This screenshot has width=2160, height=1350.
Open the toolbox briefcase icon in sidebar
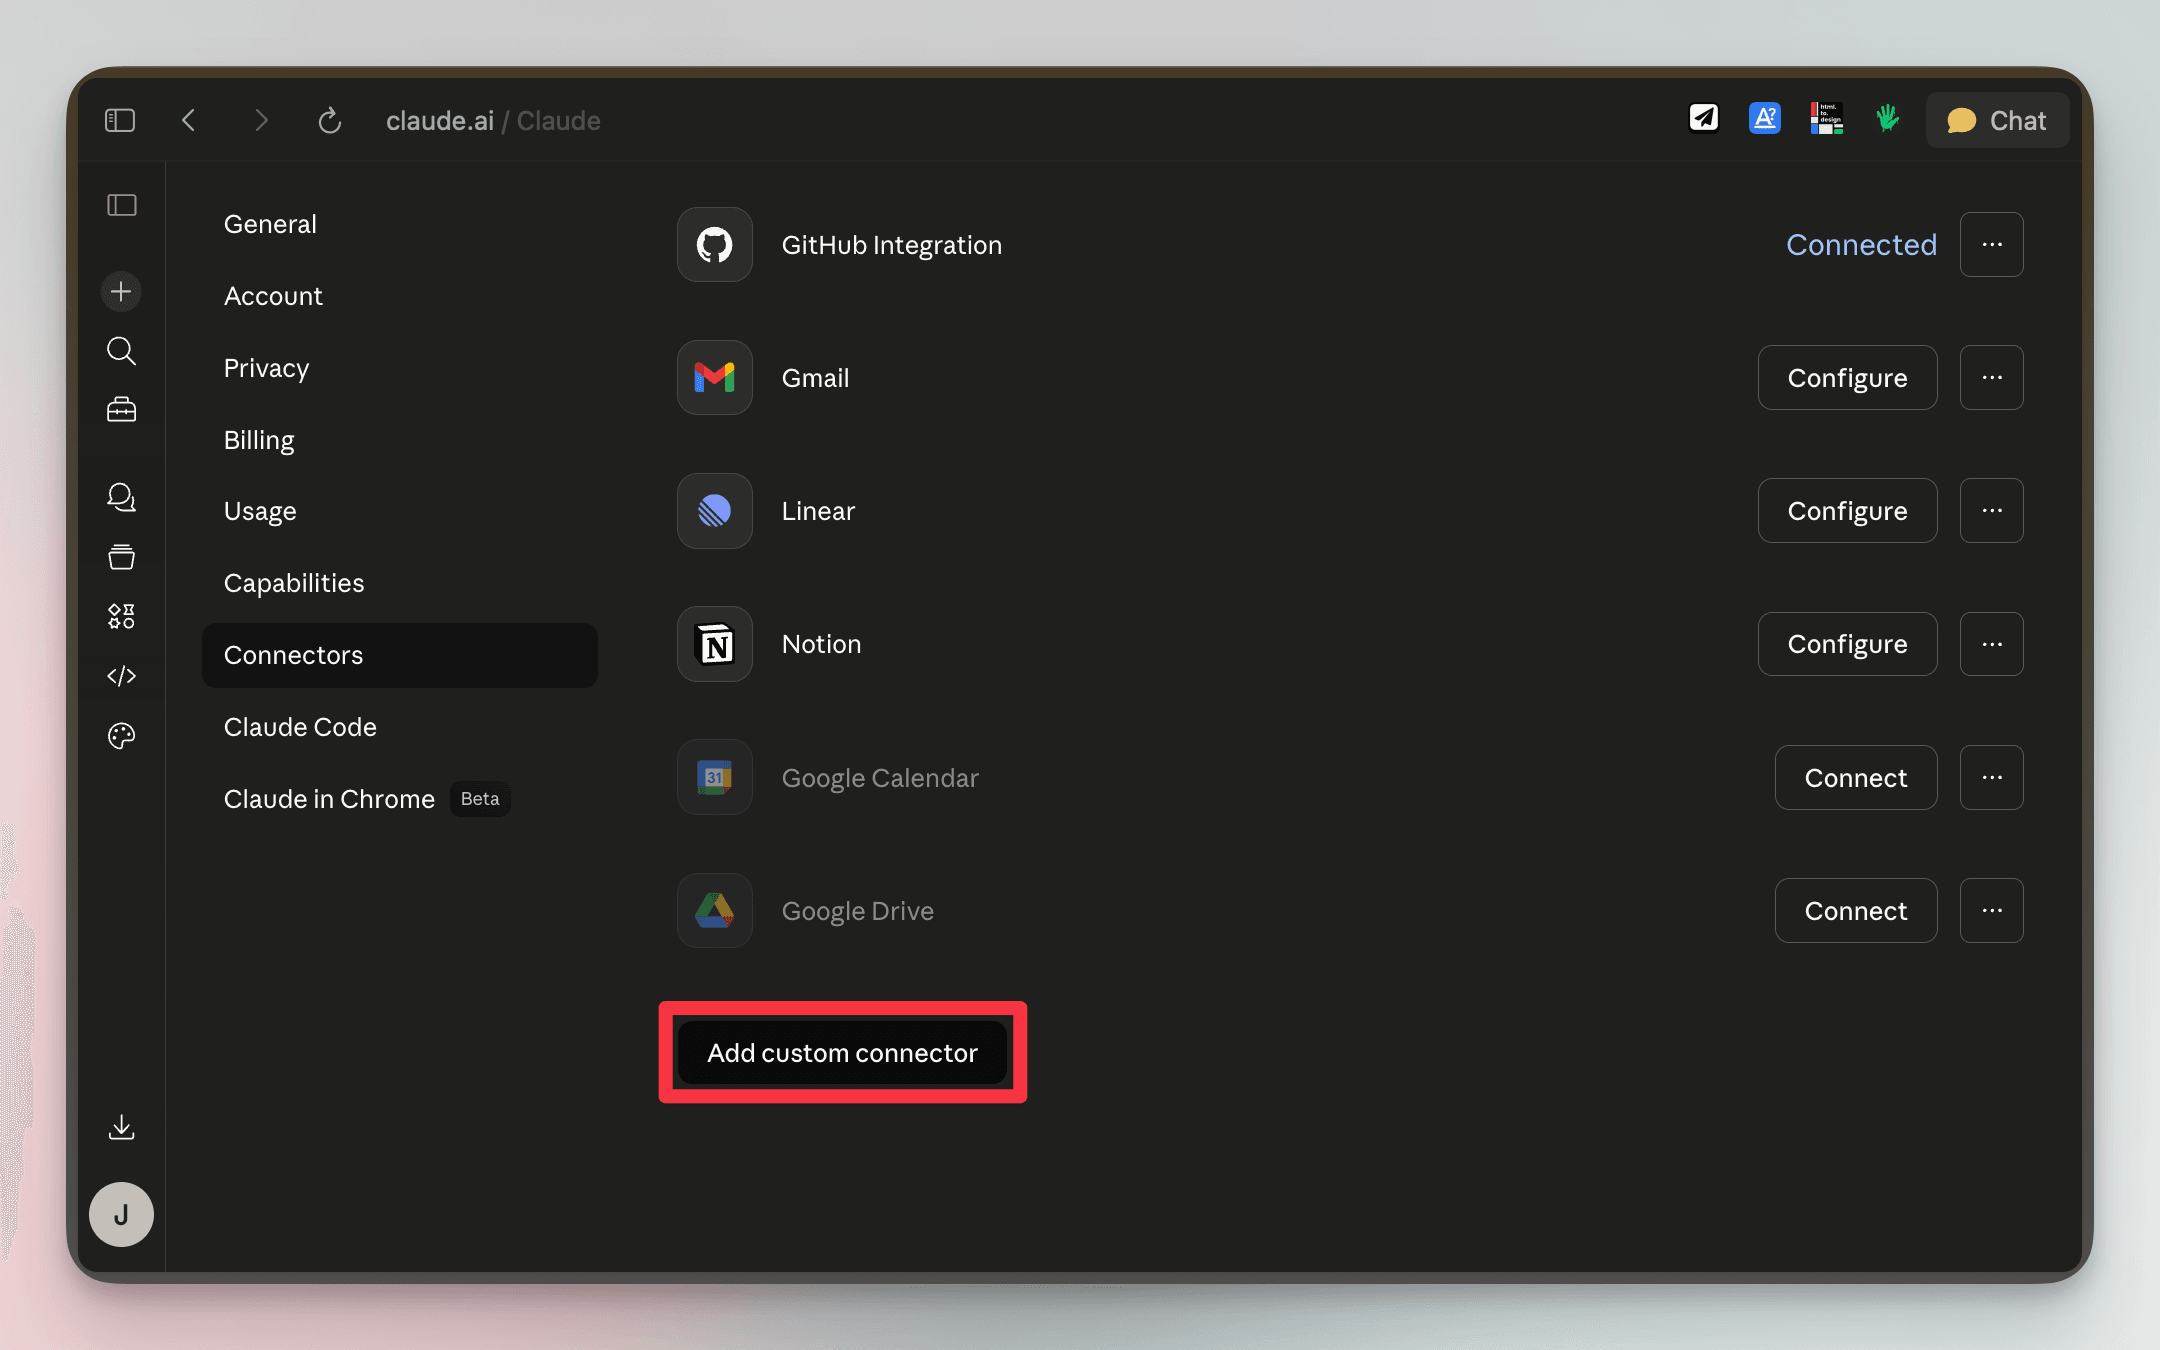pos(121,410)
